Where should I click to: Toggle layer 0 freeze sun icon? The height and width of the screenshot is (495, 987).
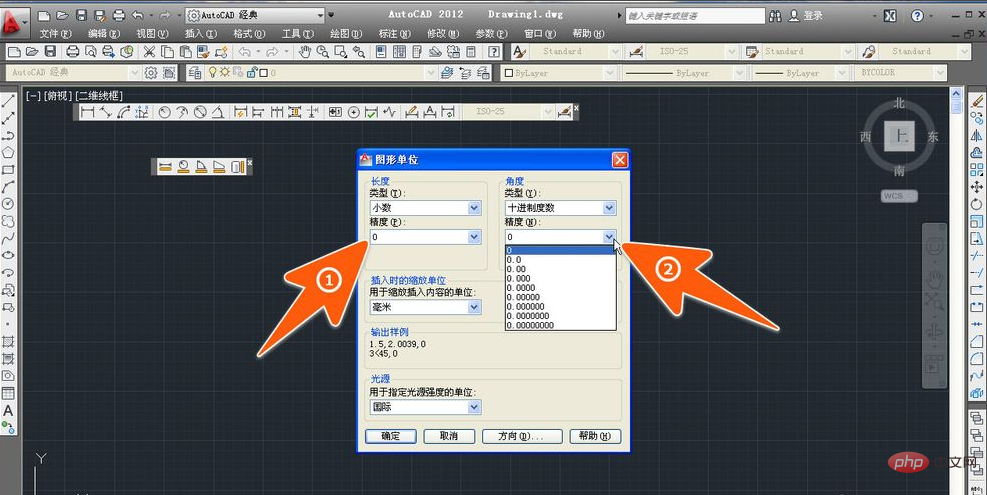pos(224,73)
